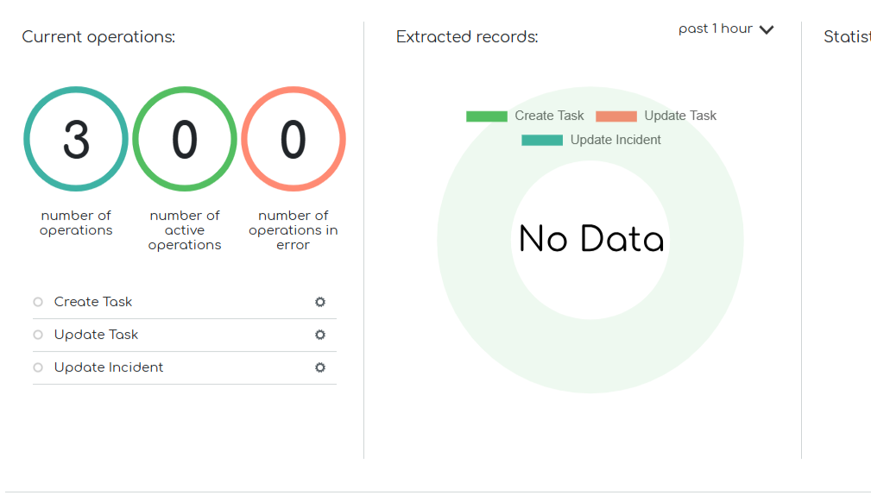
Task: Open the past 1 hour time range
Action: coord(715,29)
